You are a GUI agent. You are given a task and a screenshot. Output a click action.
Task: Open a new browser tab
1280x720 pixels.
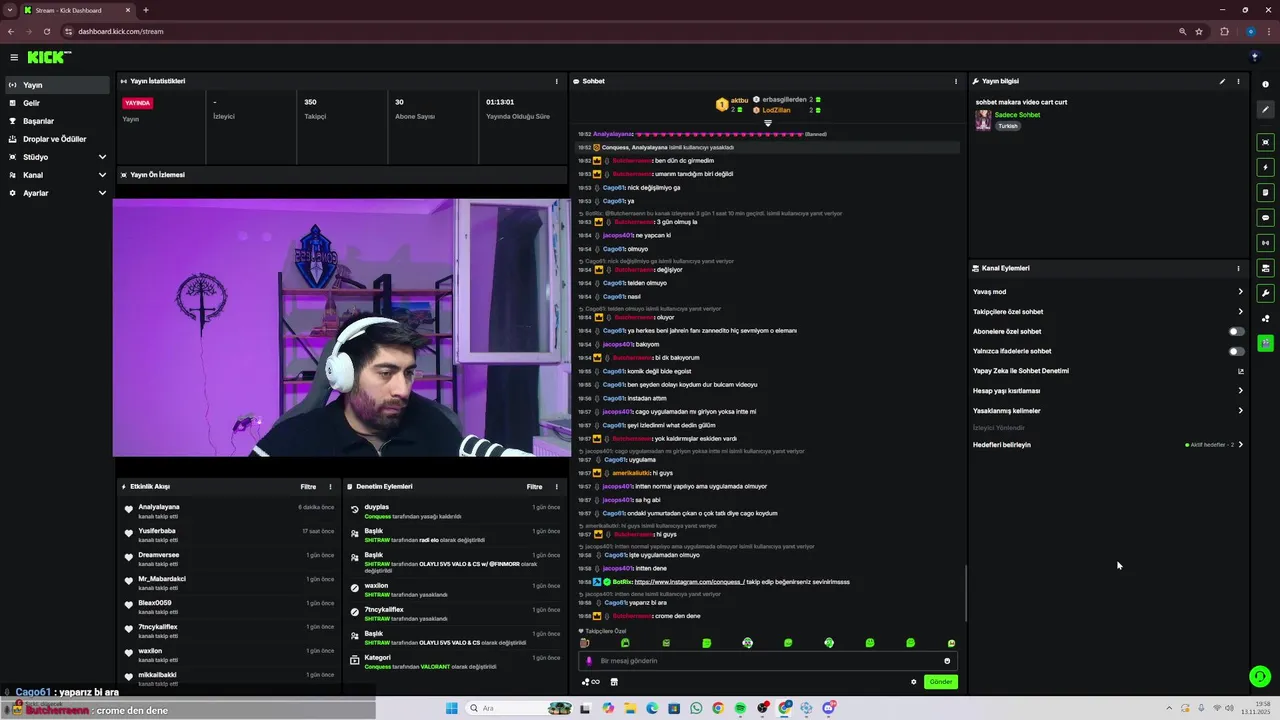(x=146, y=10)
